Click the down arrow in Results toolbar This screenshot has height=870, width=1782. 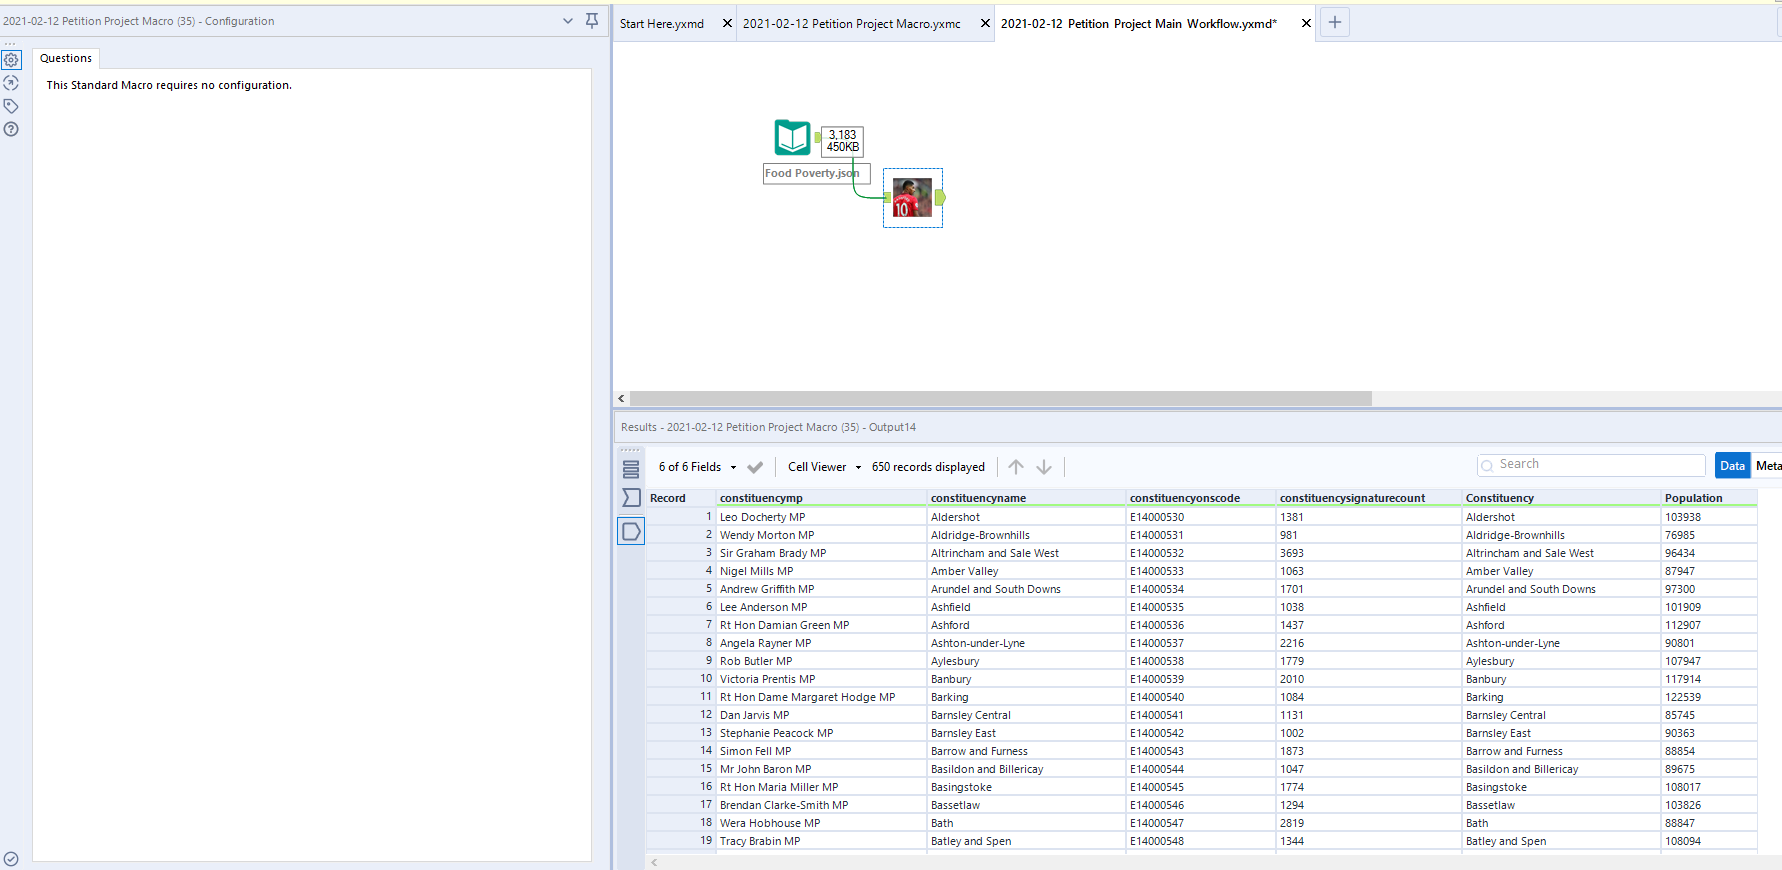(1044, 467)
